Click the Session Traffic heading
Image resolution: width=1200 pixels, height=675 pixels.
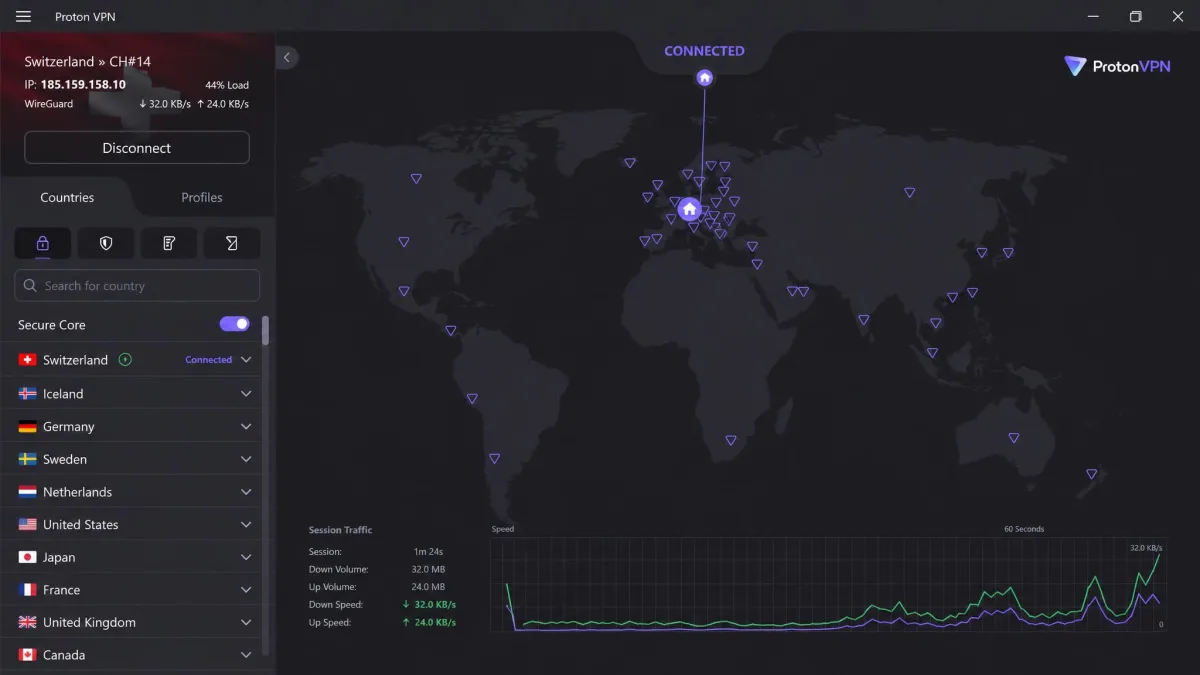(340, 530)
